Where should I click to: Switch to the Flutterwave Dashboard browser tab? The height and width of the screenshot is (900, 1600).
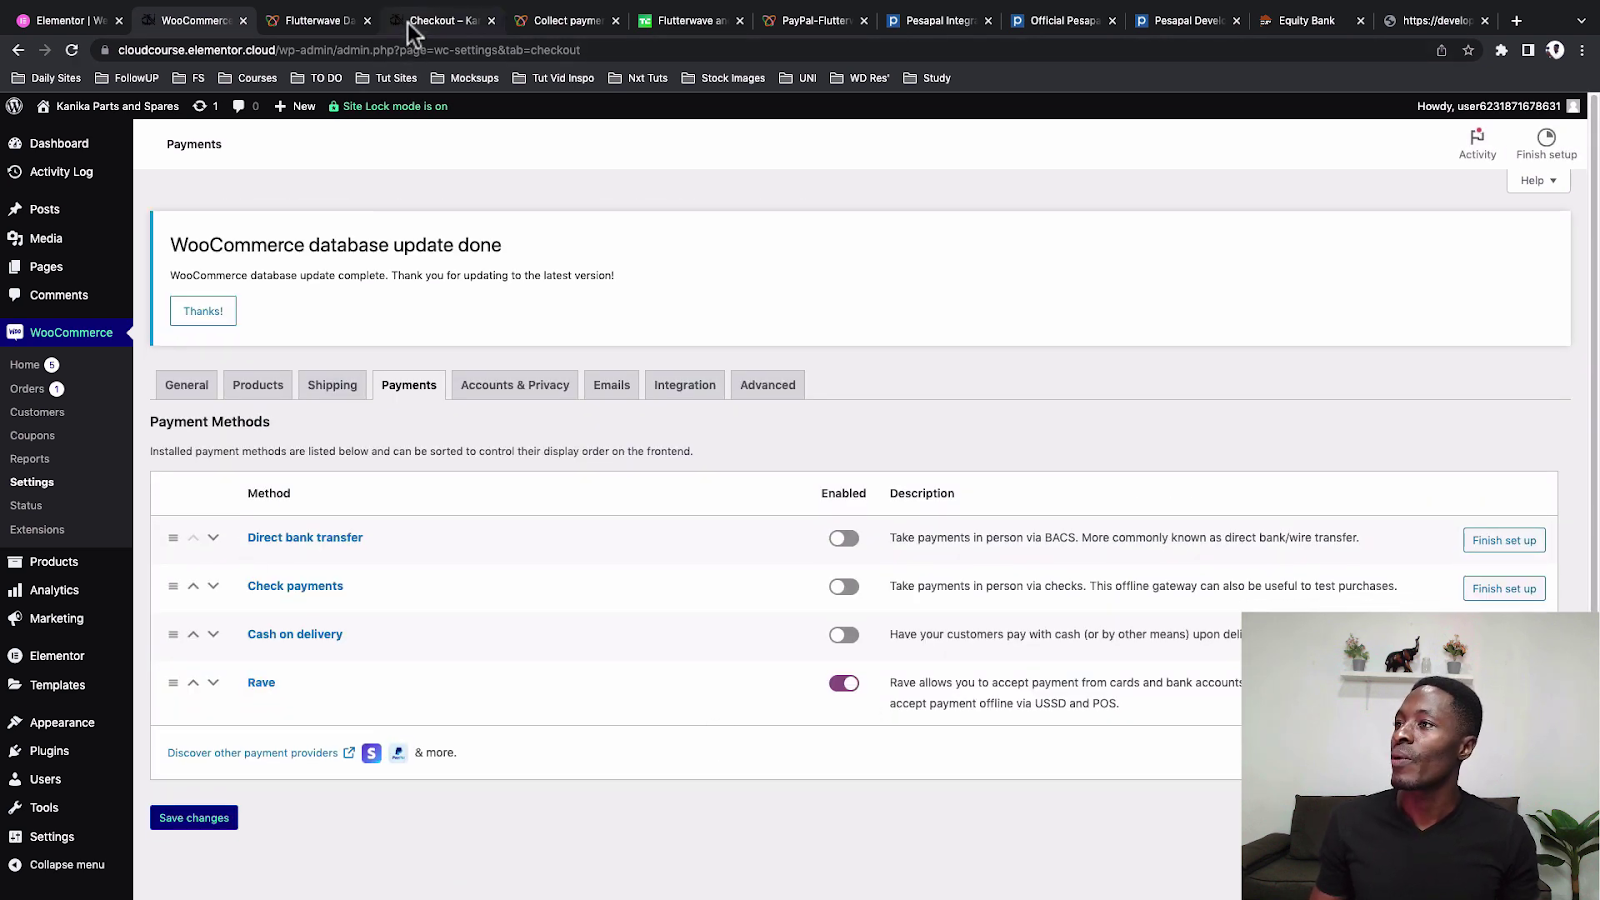pyautogui.click(x=319, y=20)
